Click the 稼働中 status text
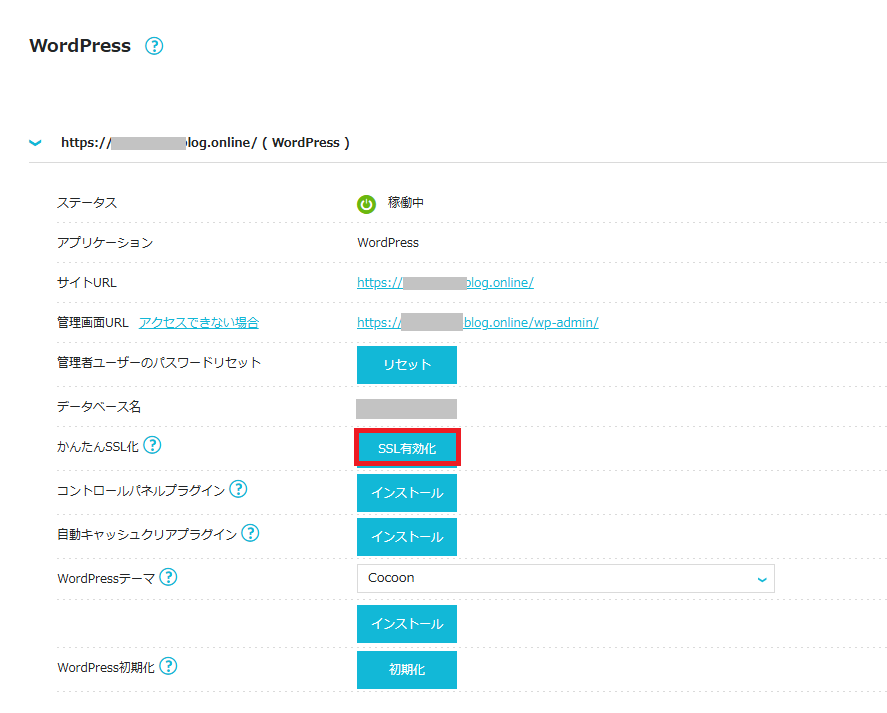Image resolution: width=887 pixels, height=713 pixels. point(406,203)
